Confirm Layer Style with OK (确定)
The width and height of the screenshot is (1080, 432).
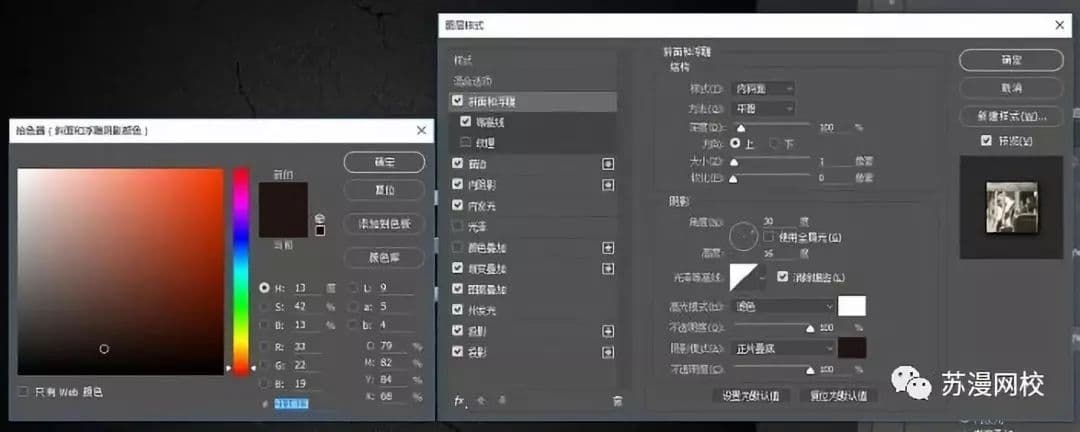[x=1011, y=60]
